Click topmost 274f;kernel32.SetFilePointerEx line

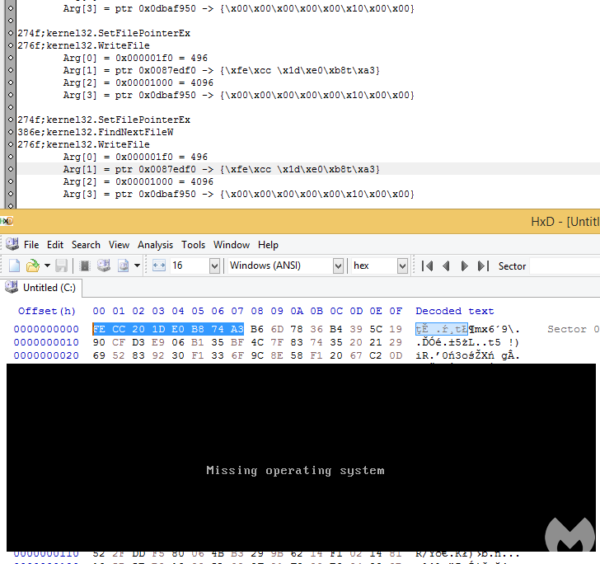[104, 33]
